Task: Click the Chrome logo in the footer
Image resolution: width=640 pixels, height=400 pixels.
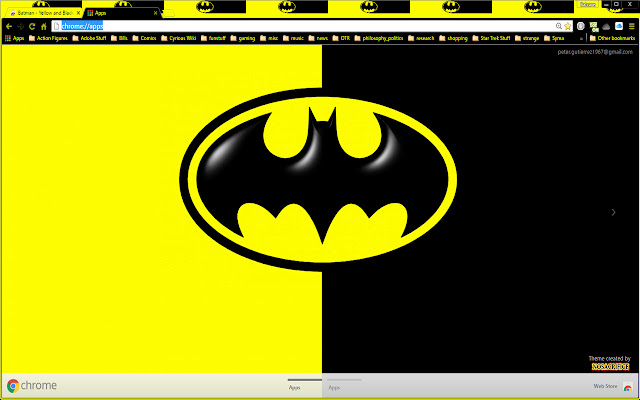Action: tap(31, 386)
